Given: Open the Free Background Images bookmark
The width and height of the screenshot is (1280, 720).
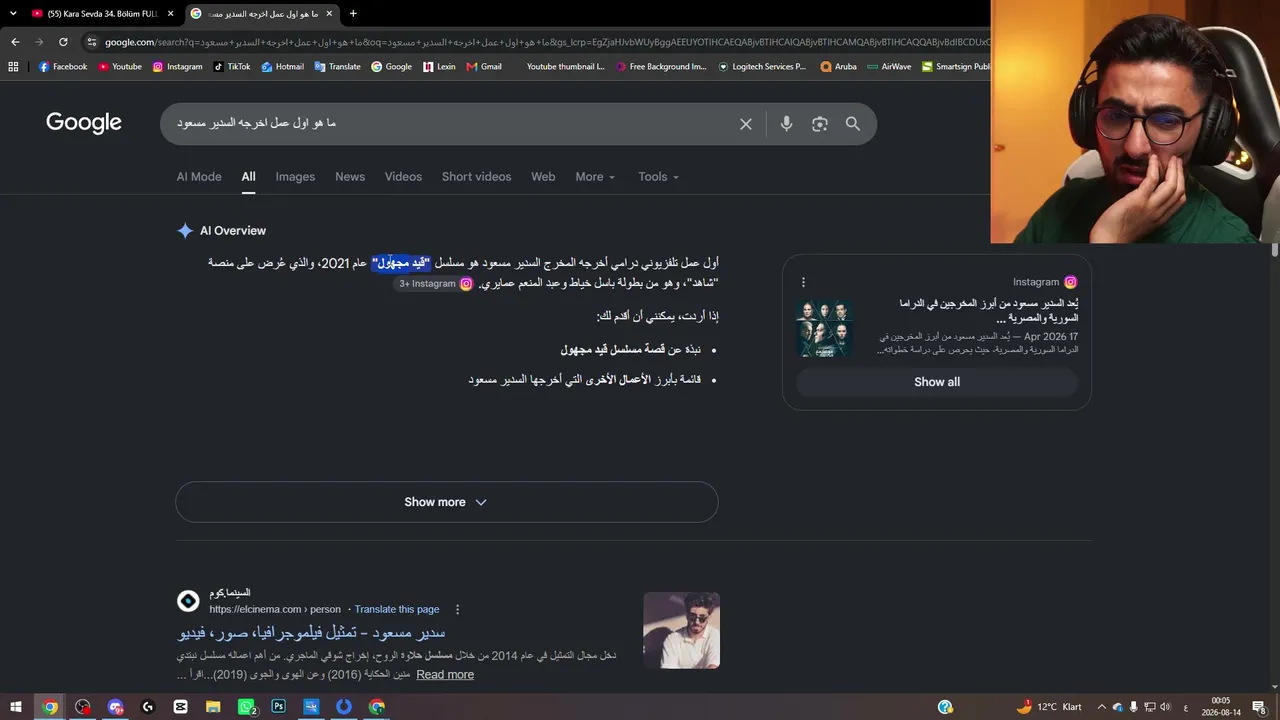Looking at the screenshot, I should click(x=661, y=67).
